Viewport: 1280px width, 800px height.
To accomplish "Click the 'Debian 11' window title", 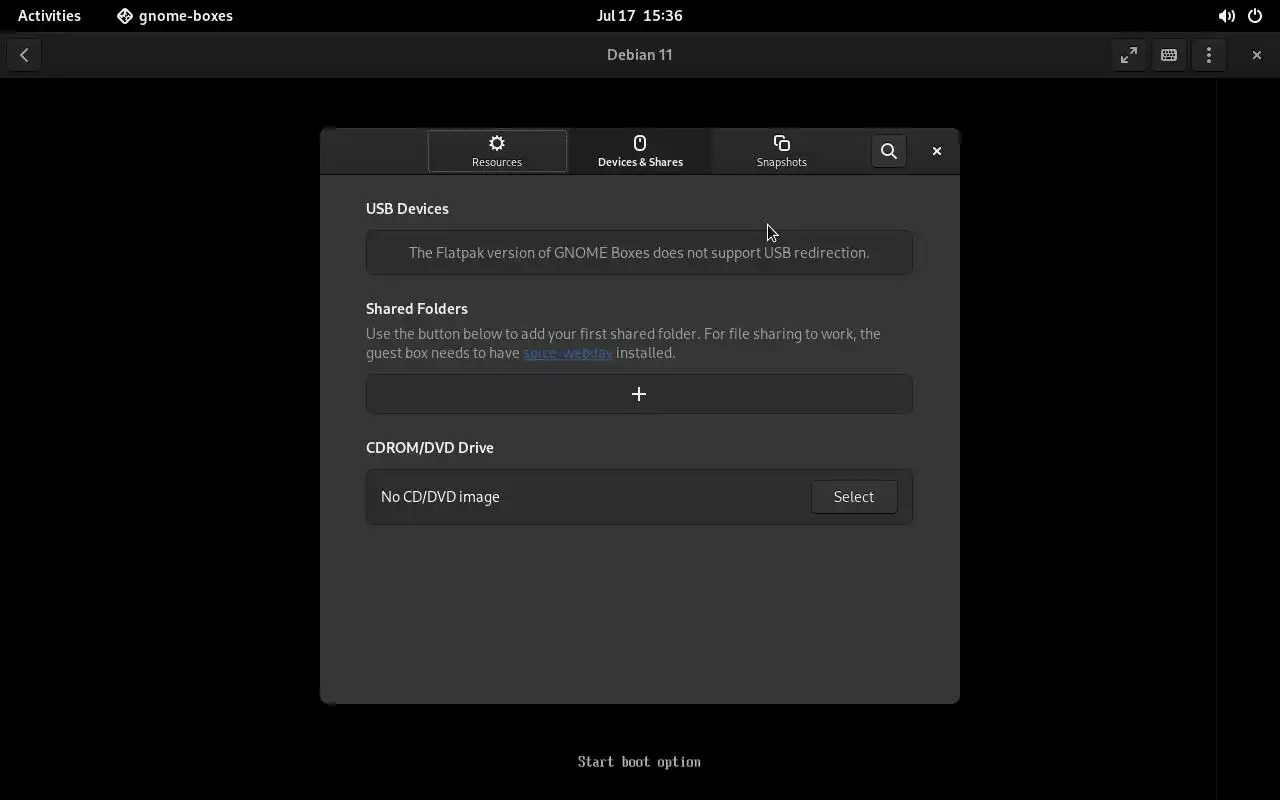I will click(640, 55).
